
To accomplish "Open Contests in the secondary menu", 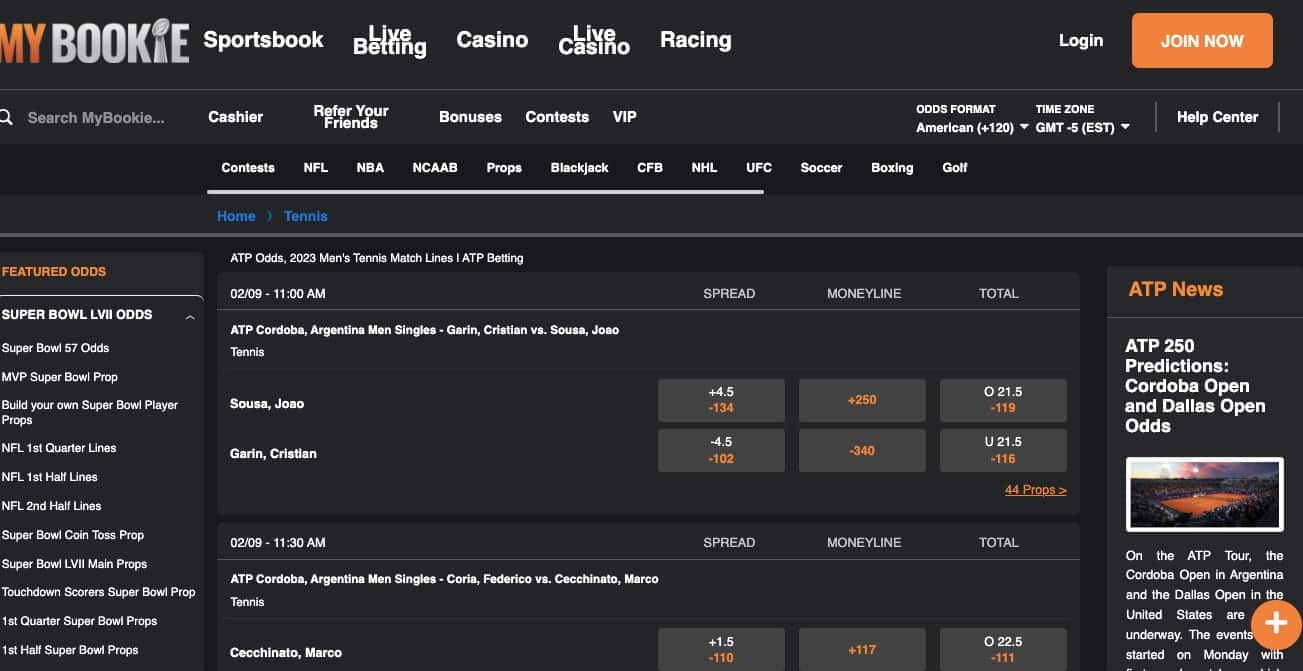I will click(x=557, y=117).
